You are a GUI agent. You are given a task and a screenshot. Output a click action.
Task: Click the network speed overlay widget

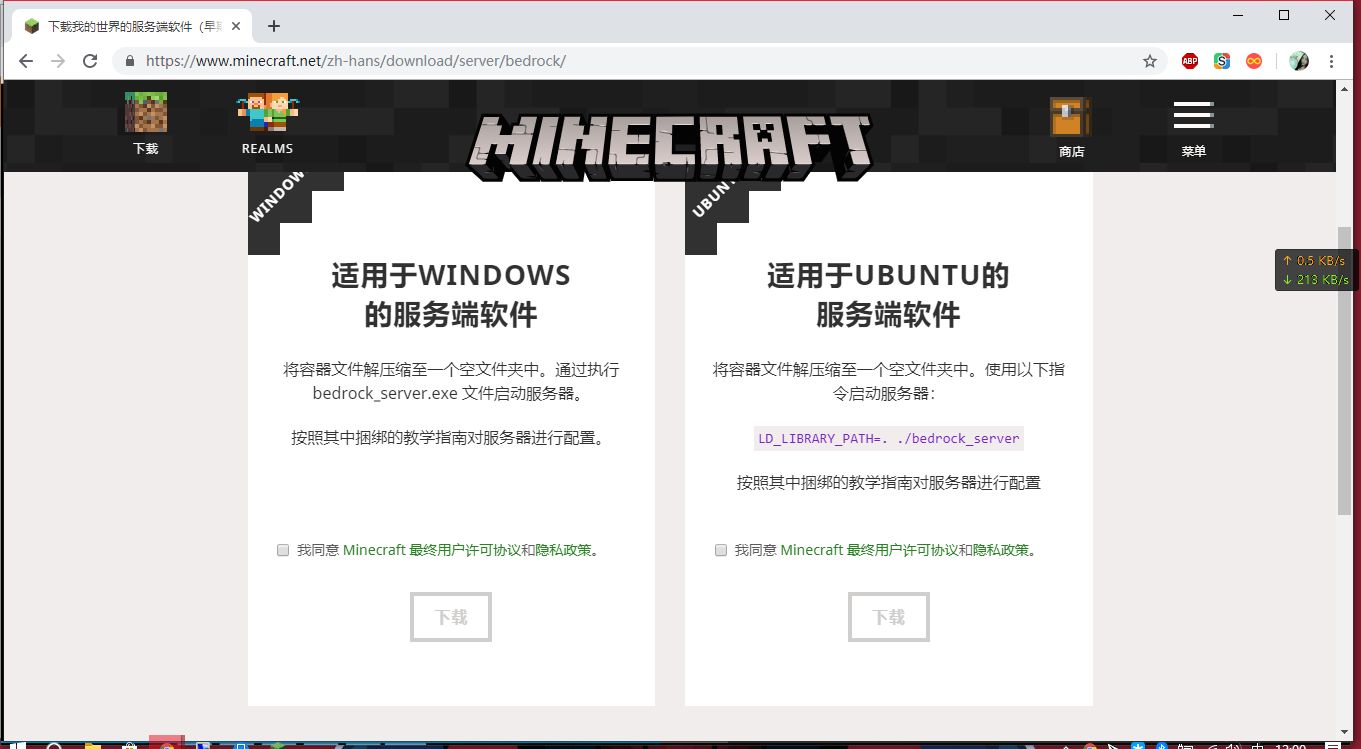1315,270
